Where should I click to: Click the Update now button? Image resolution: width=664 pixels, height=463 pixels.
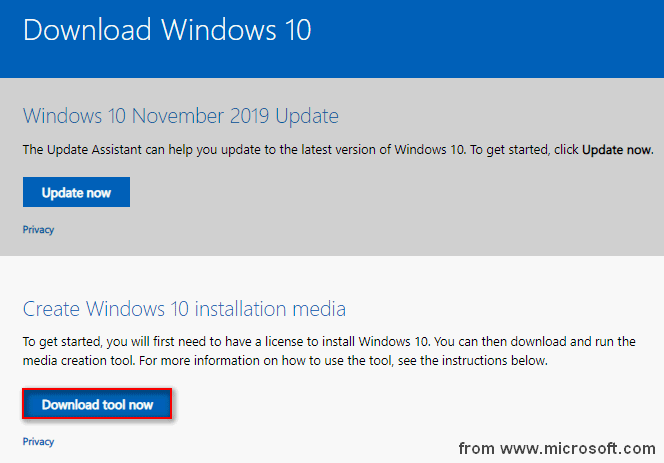(76, 192)
